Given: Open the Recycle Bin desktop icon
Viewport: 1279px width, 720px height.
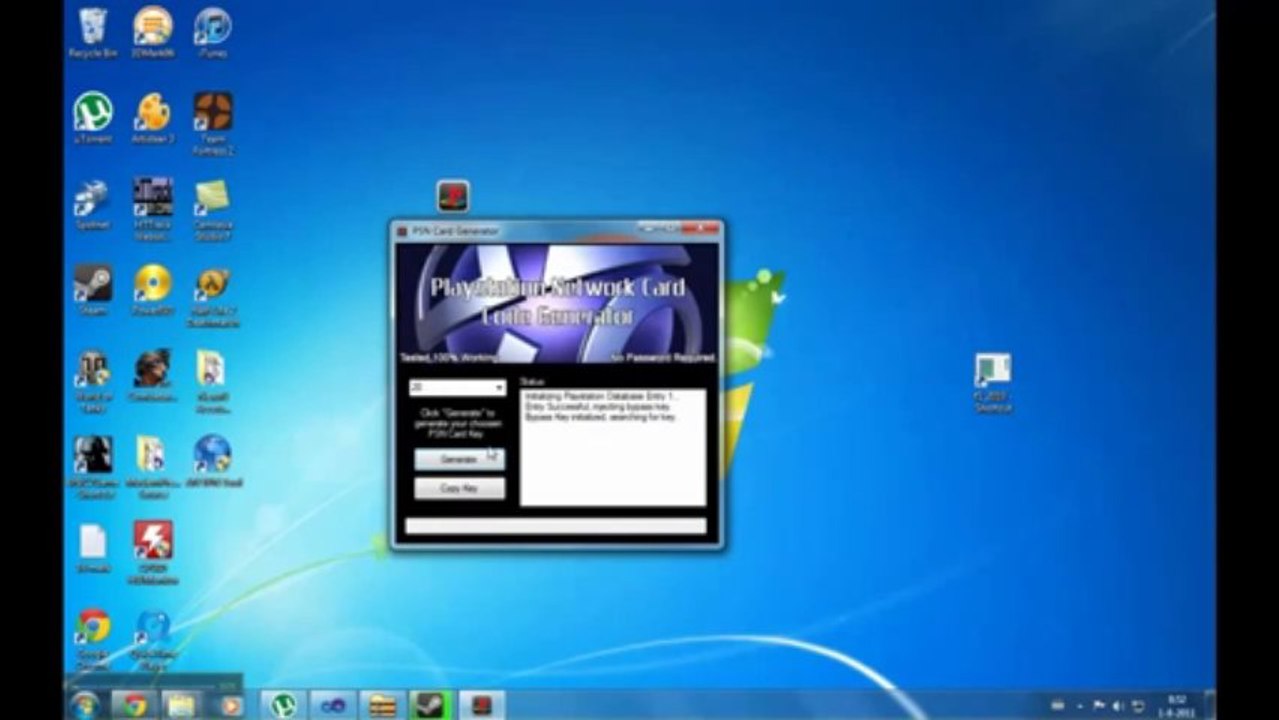Looking at the screenshot, I should [93, 32].
